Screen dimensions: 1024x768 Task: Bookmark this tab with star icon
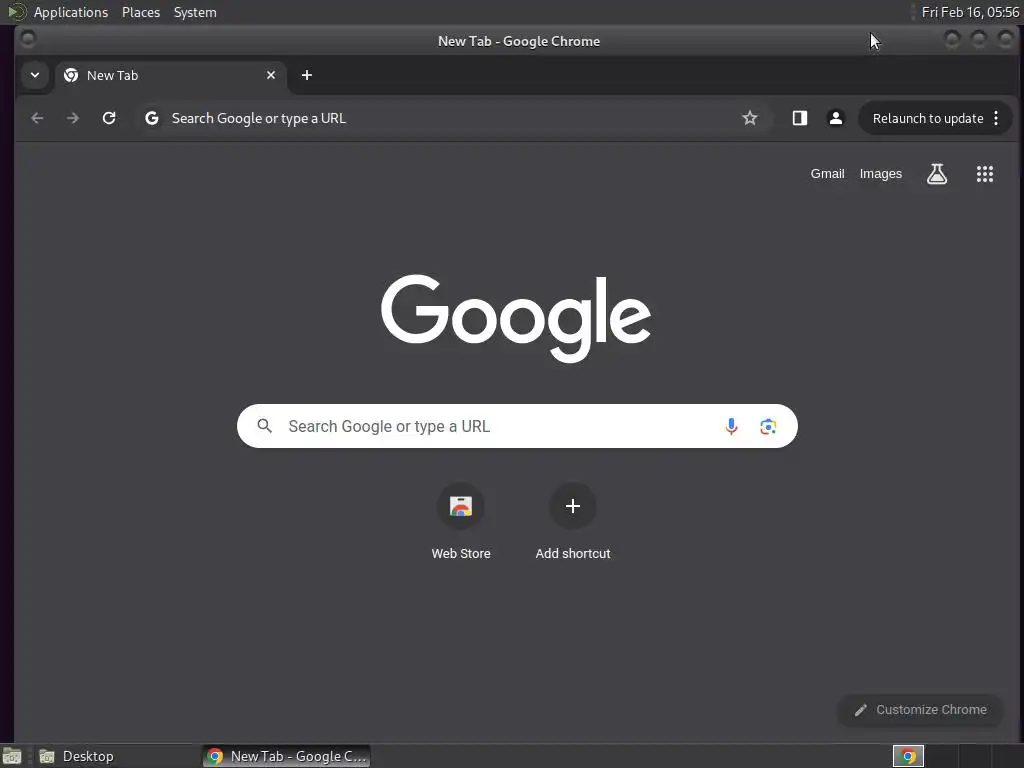click(x=750, y=118)
